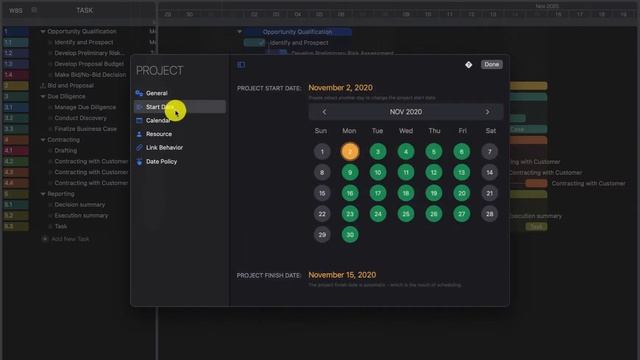The image size is (640, 360).
Task: Click the November 15, 2020 finish date text
Action: pos(342,275)
